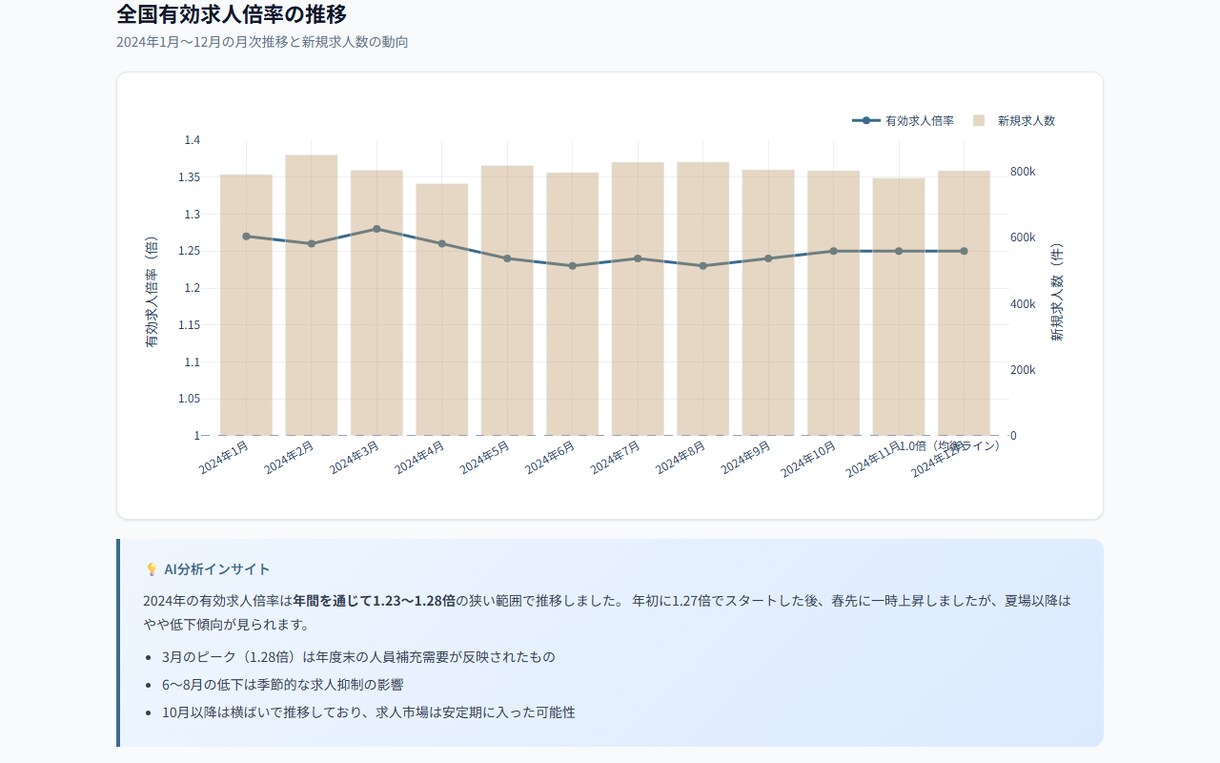Click the bullet about 10月以降は横ばい

pos(368,713)
